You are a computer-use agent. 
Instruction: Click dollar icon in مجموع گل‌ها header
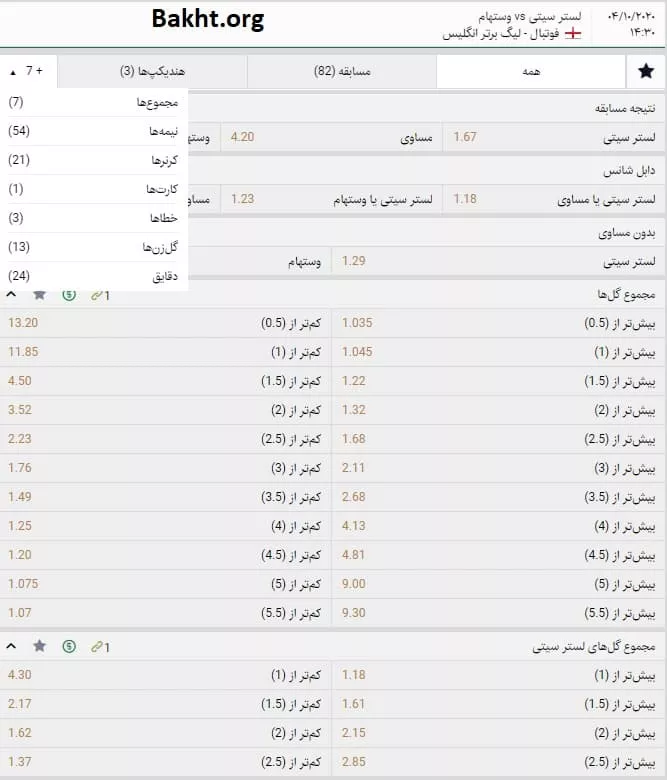(x=68, y=295)
